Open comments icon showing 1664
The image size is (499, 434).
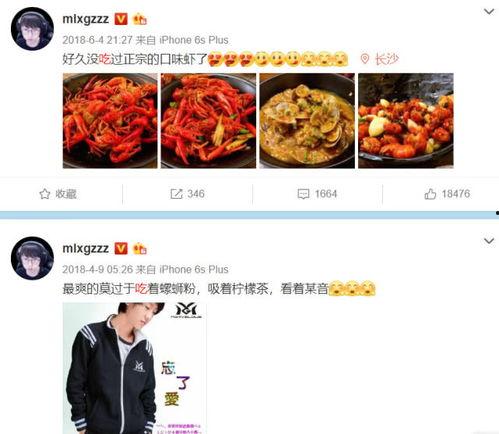[x=303, y=194]
